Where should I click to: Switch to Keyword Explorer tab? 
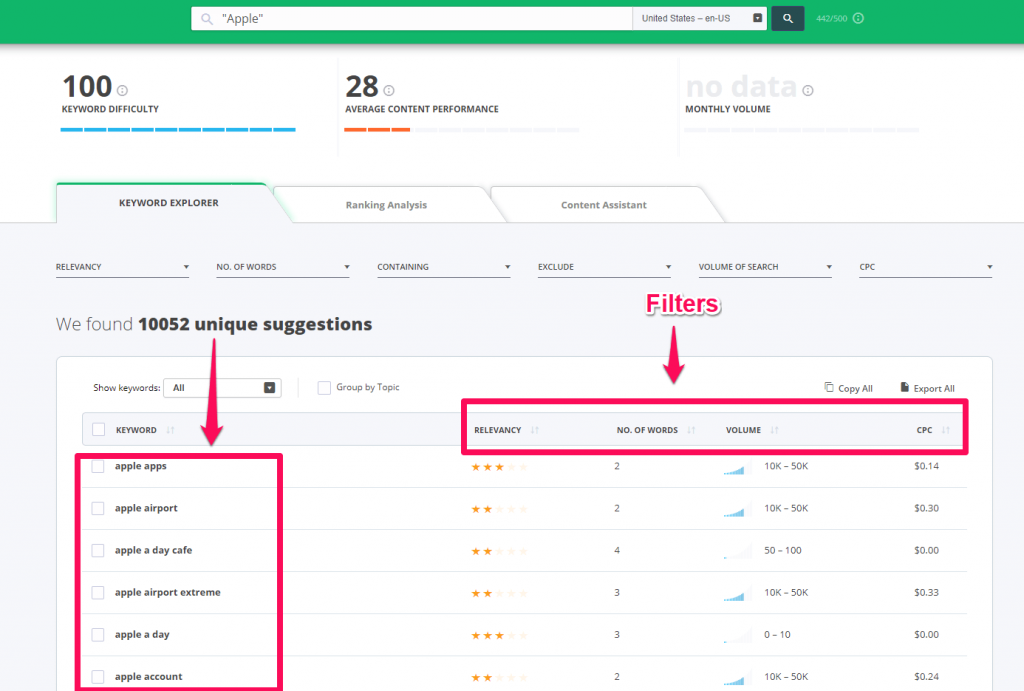pos(168,203)
